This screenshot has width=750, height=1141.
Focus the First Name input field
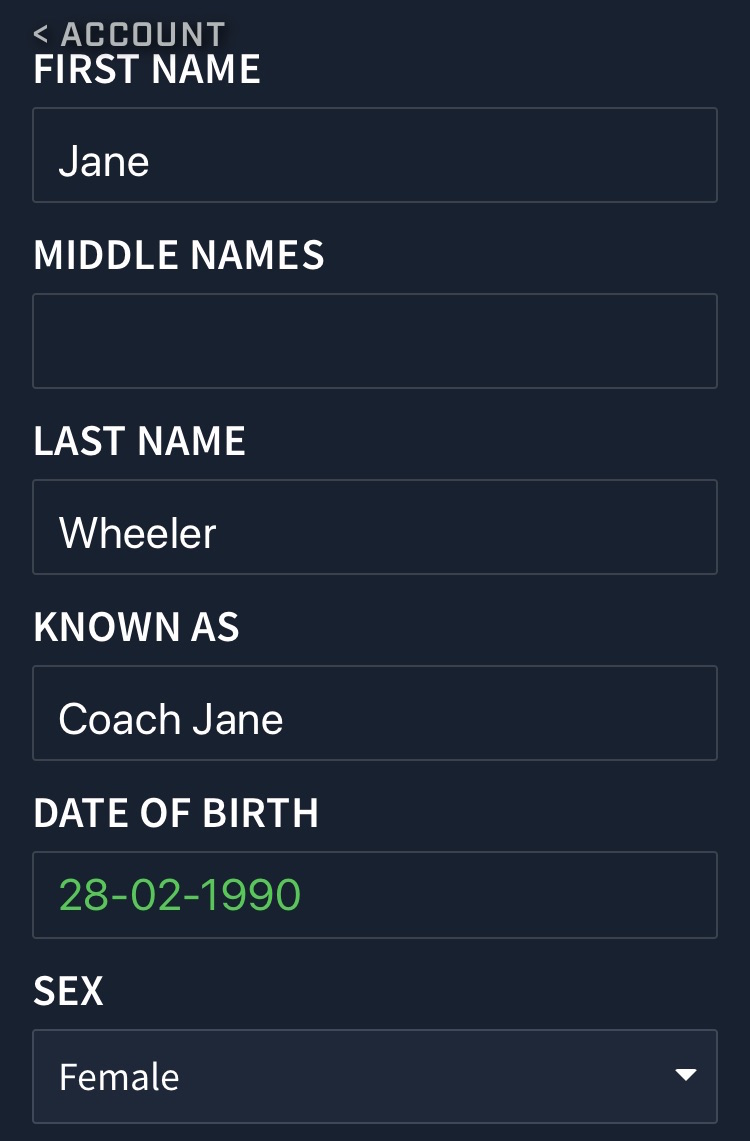pos(375,155)
